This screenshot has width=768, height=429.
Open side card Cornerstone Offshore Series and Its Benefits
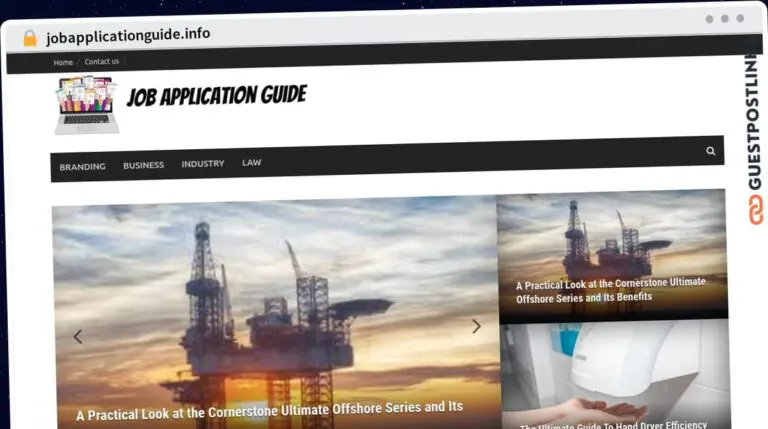pyautogui.click(x=611, y=290)
